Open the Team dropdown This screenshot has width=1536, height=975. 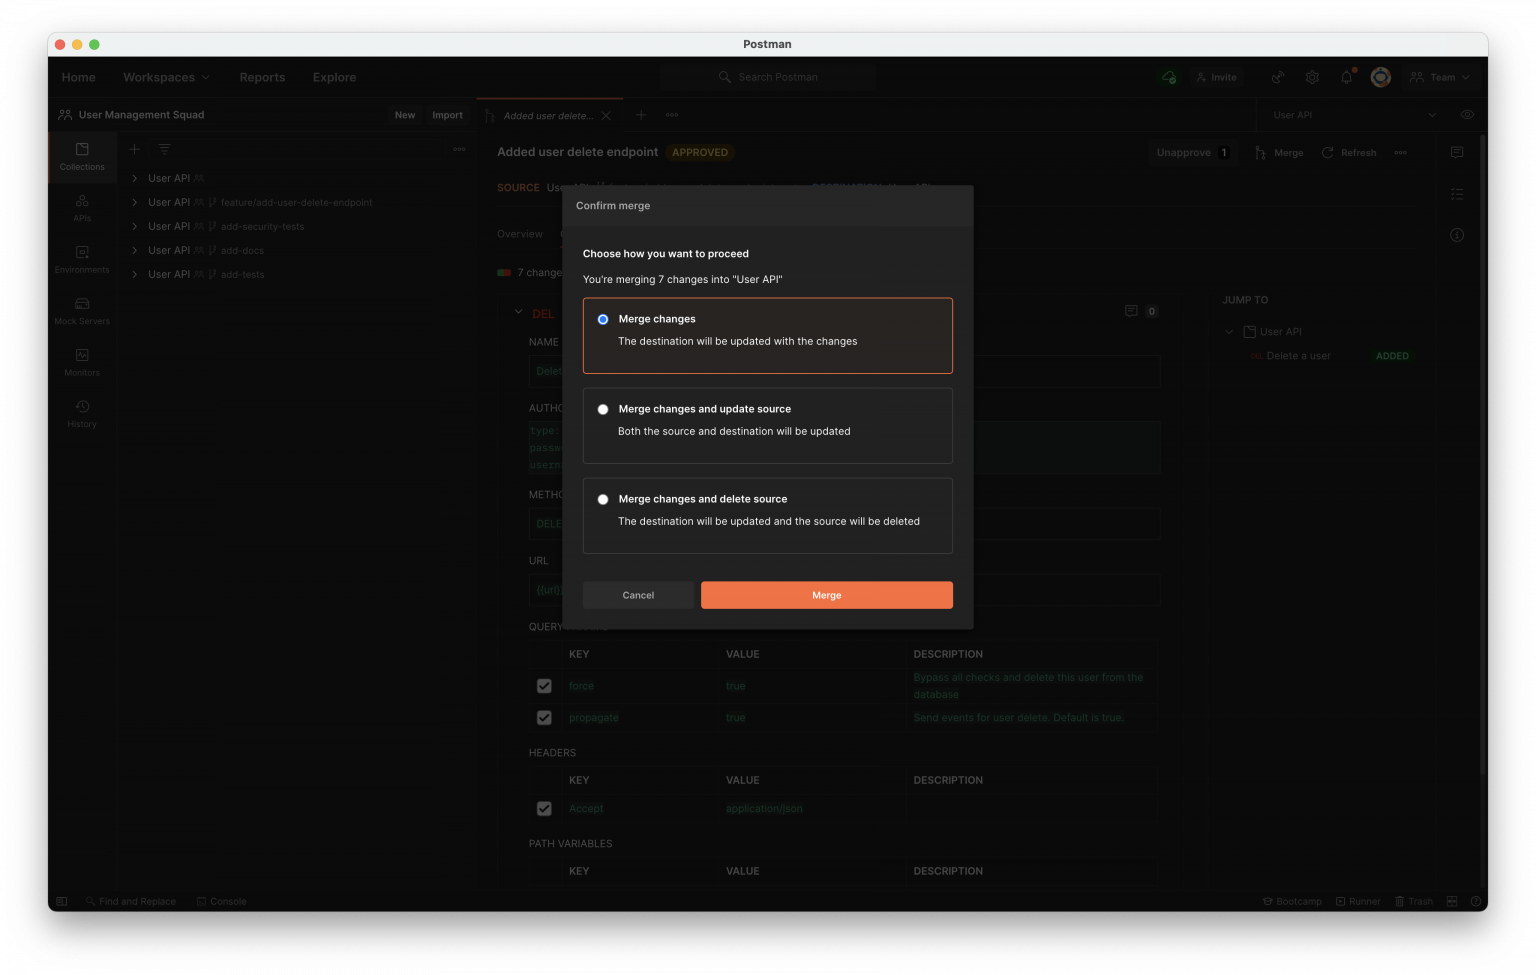[x=1439, y=77]
